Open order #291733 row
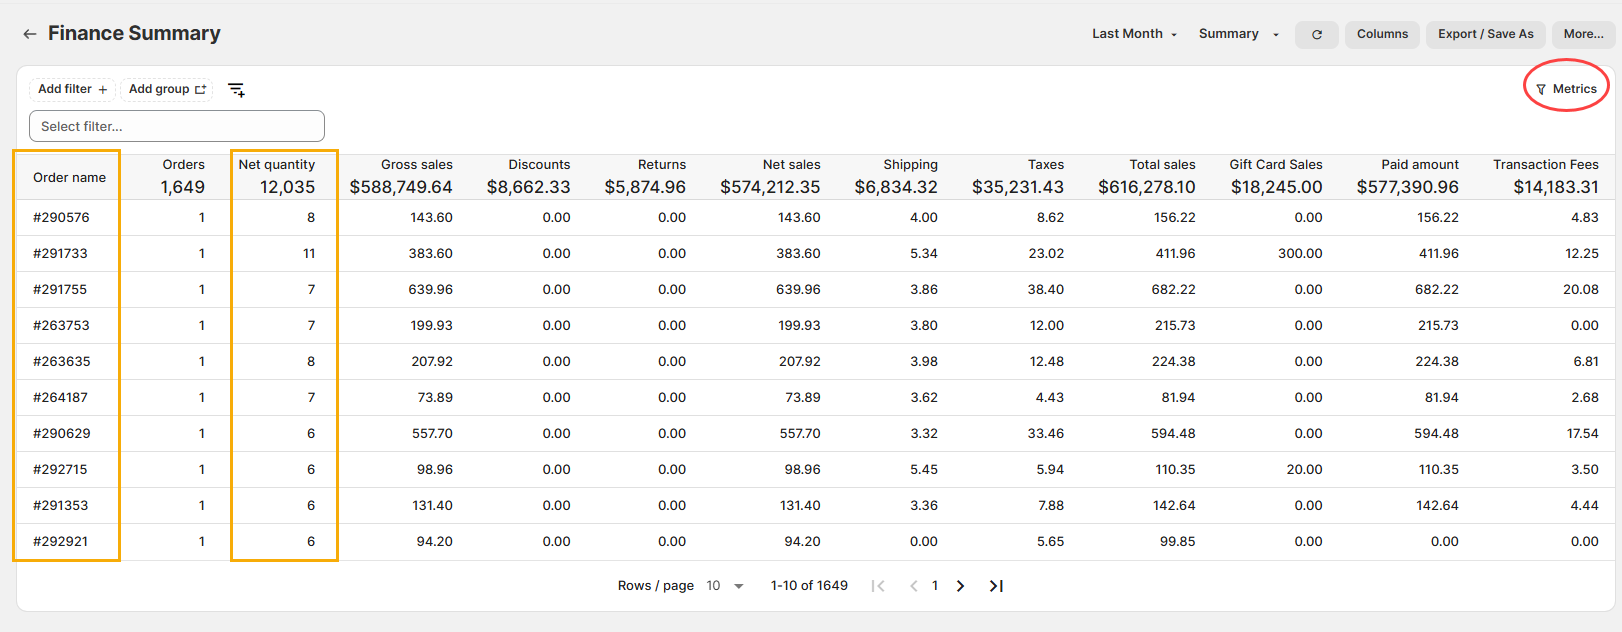1622x632 pixels. pyautogui.click(x=60, y=254)
